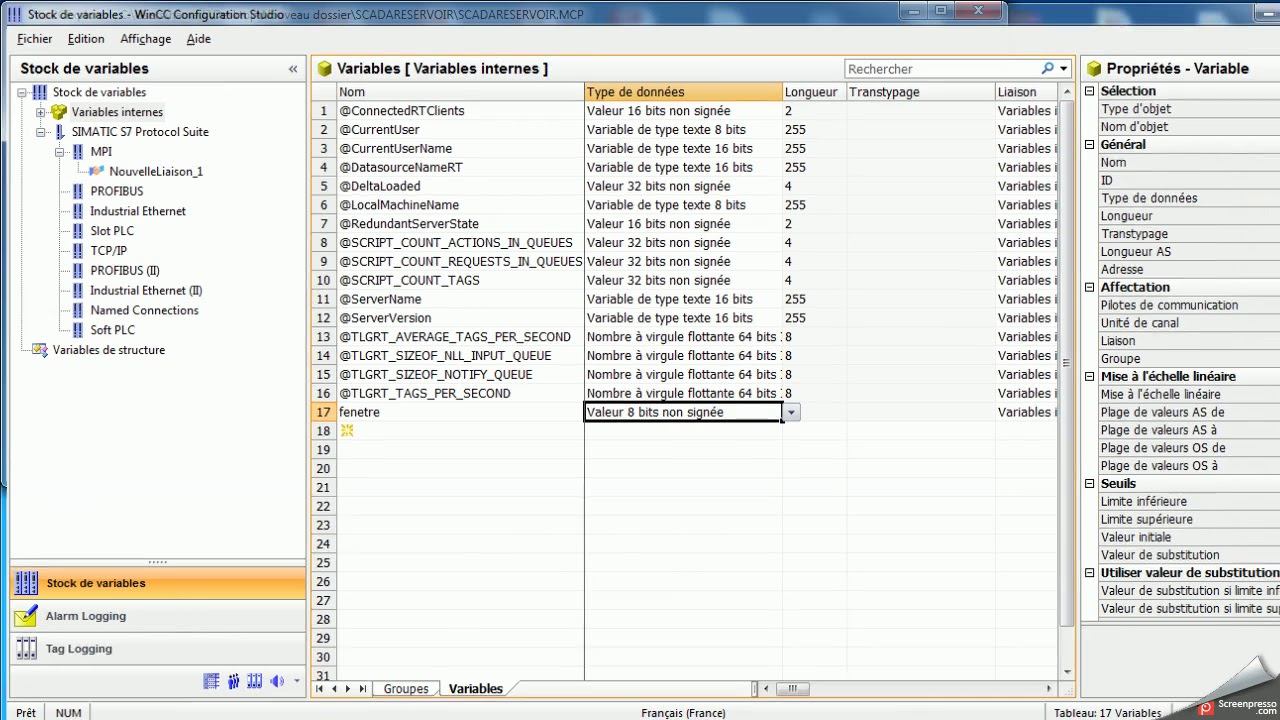
Task: Click the Type de données column header
Action: click(x=684, y=92)
